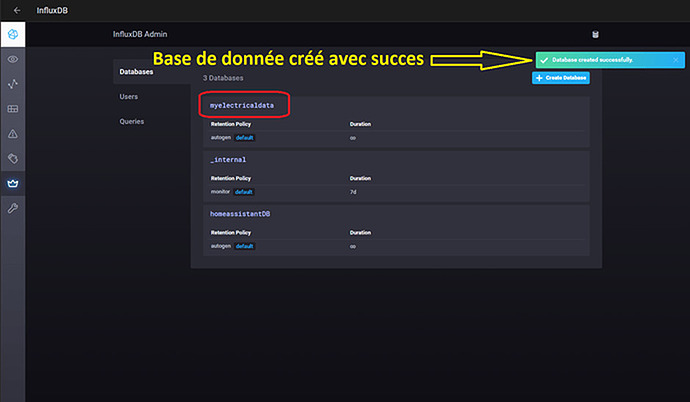The width and height of the screenshot is (690, 402).
Task: Open Configuration wrench icon
Action: point(13,208)
